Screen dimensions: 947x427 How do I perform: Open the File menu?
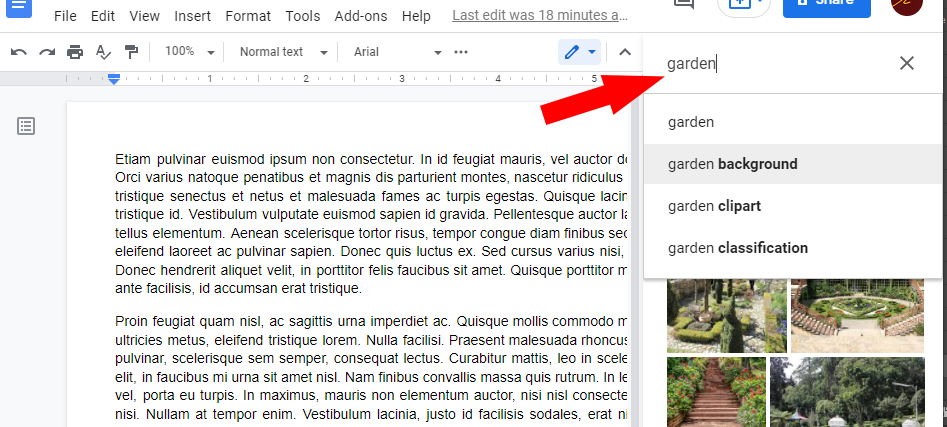pyautogui.click(x=65, y=16)
